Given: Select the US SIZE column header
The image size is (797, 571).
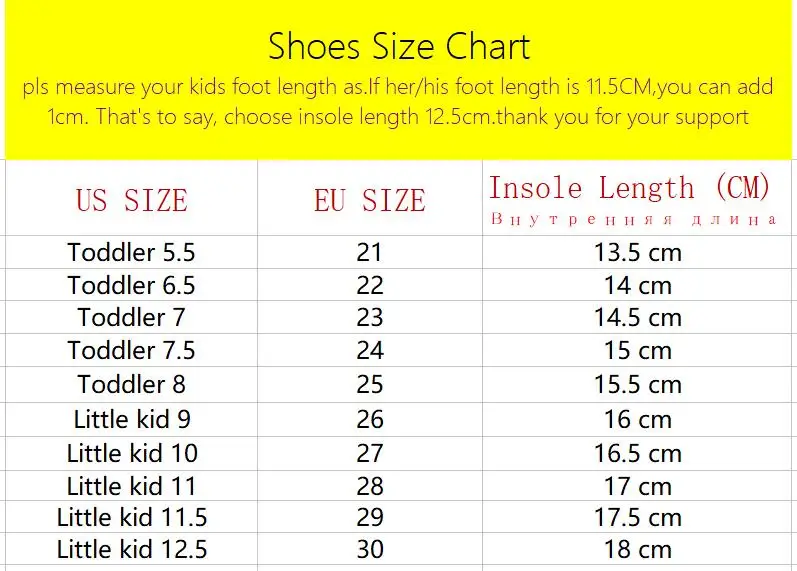Looking at the screenshot, I should (x=132, y=200).
